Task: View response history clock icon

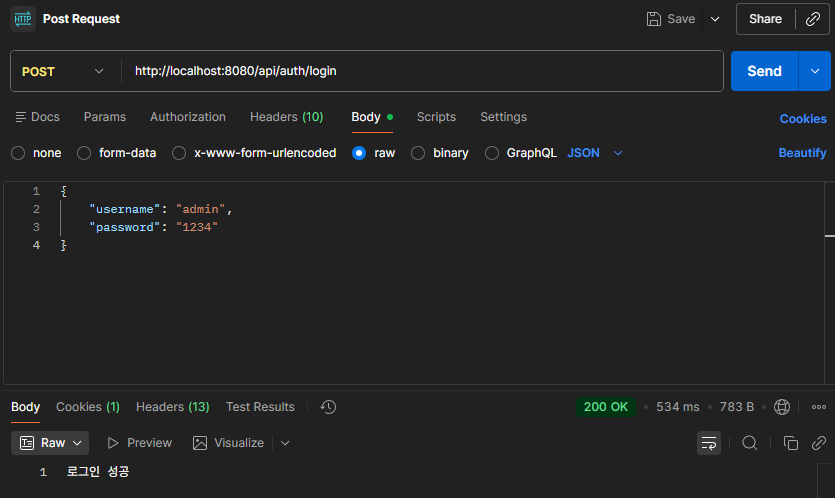Action: (328, 407)
